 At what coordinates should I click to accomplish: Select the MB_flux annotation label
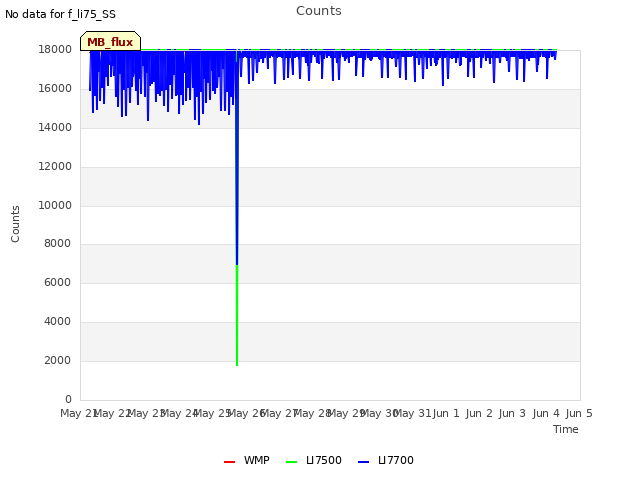(110, 42)
